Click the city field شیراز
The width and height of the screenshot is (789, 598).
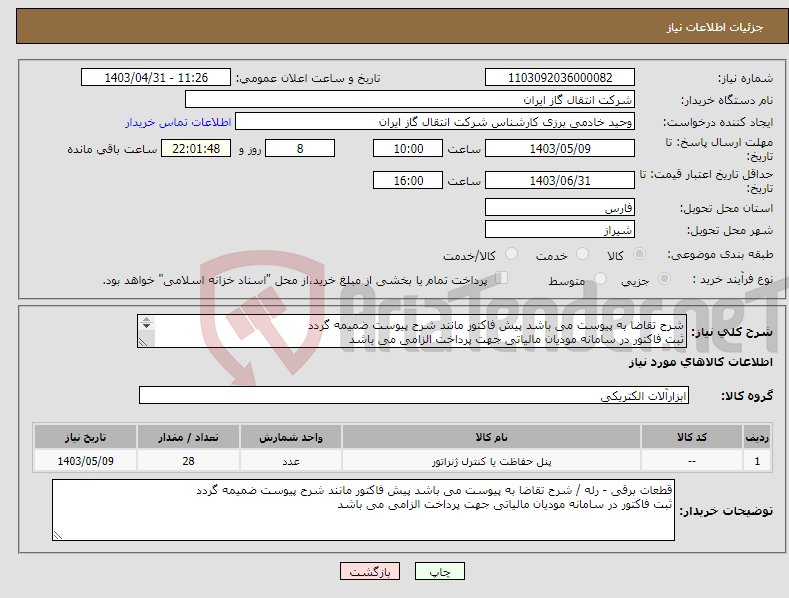point(560,229)
